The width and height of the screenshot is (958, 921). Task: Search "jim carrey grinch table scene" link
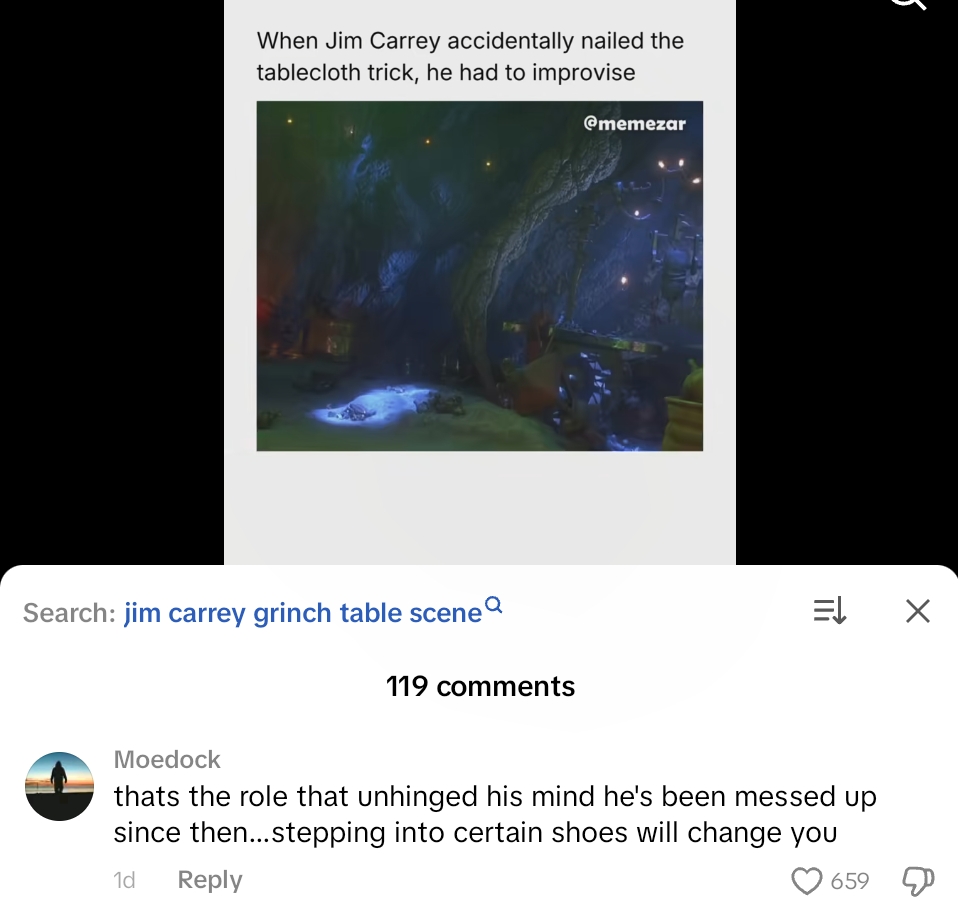(302, 613)
